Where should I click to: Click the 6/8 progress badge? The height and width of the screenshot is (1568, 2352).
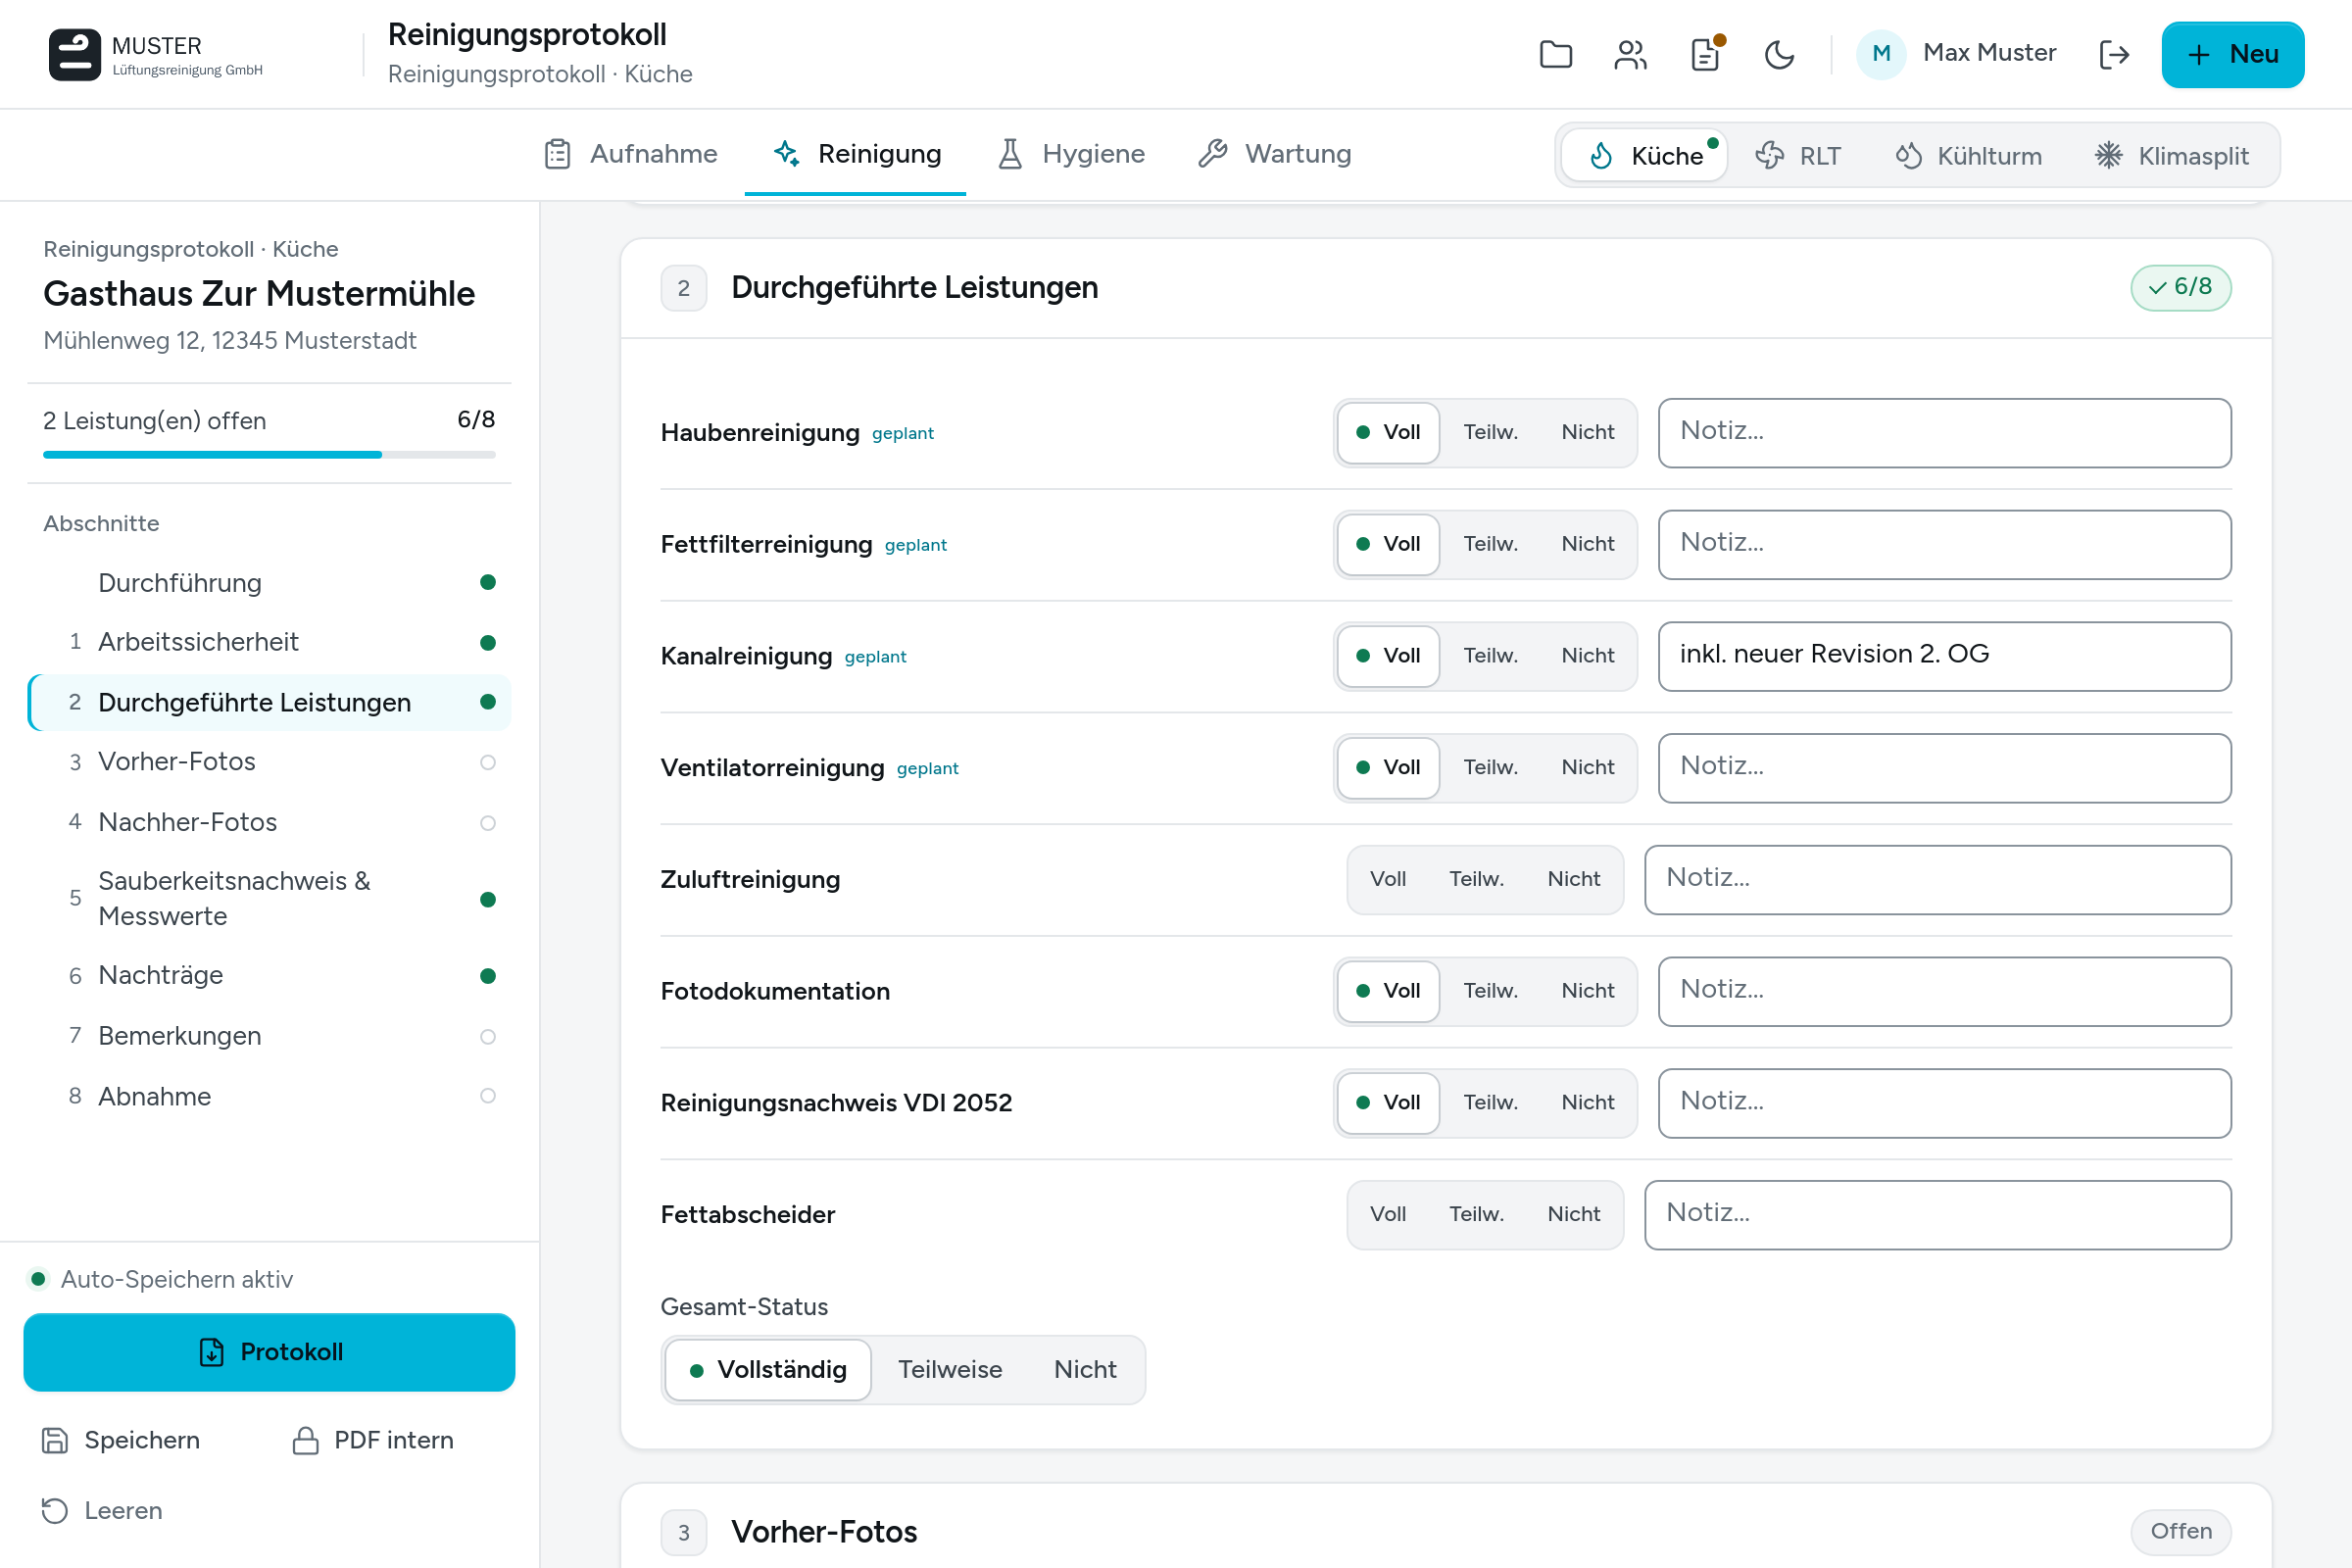2180,288
